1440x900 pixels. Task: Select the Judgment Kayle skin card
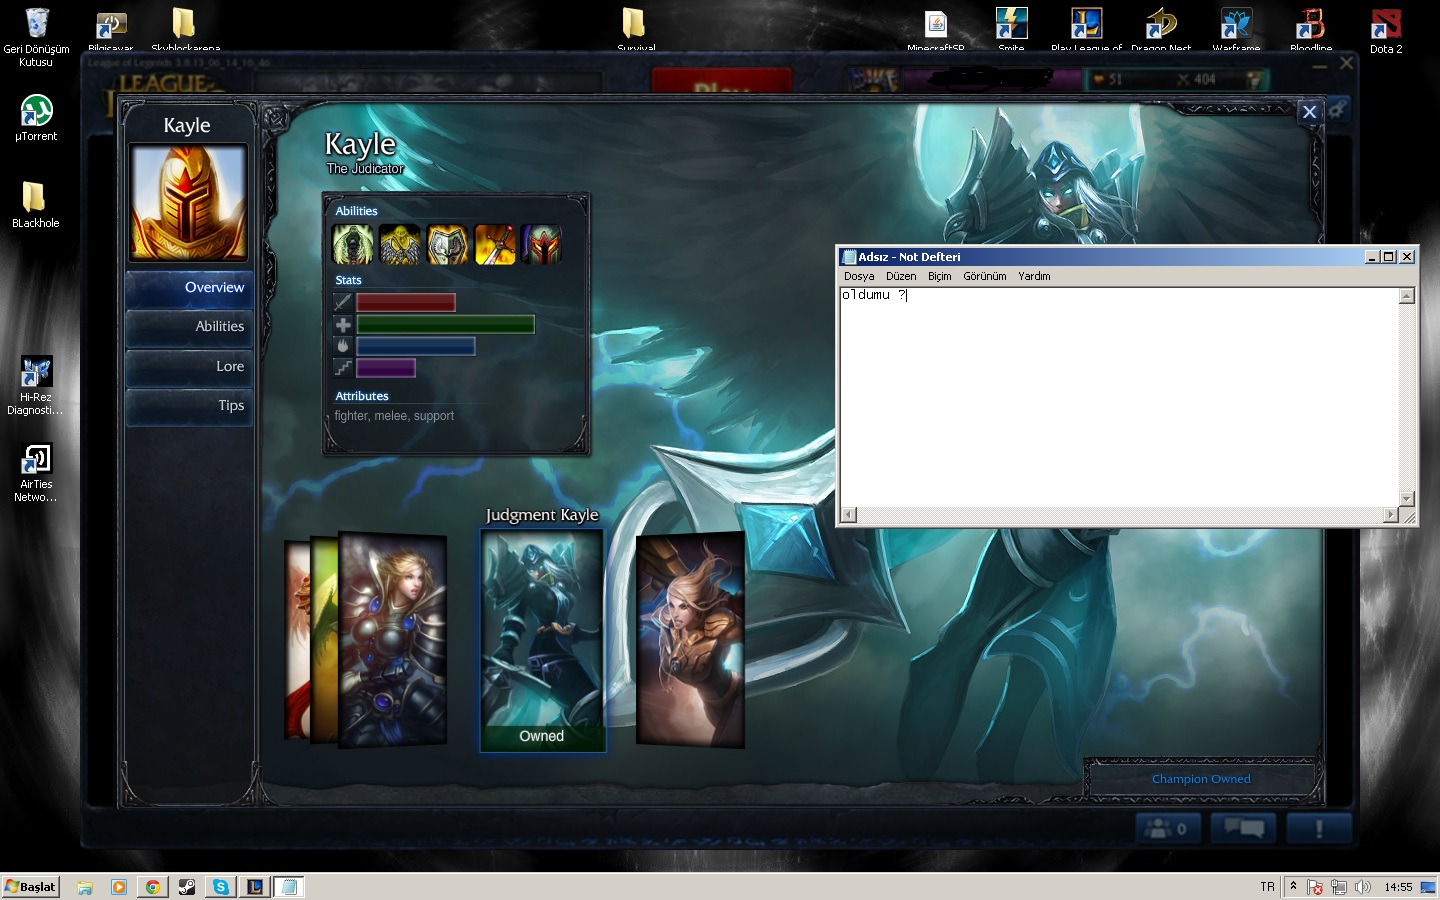click(x=542, y=640)
